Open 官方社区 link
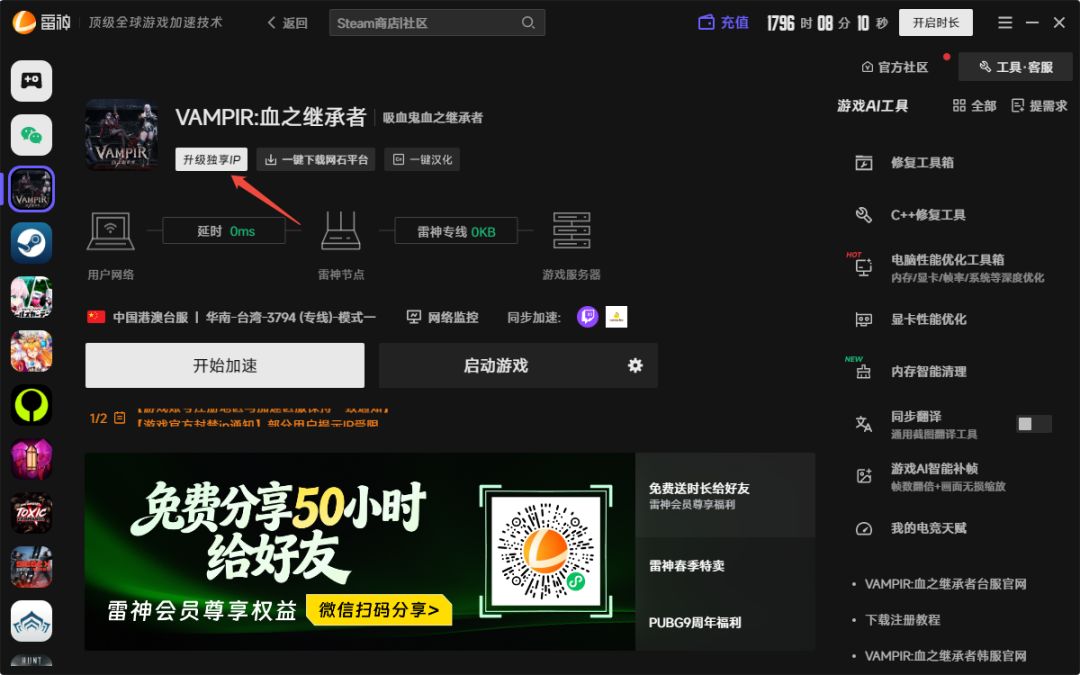Image resolution: width=1080 pixels, height=675 pixels. tap(895, 67)
